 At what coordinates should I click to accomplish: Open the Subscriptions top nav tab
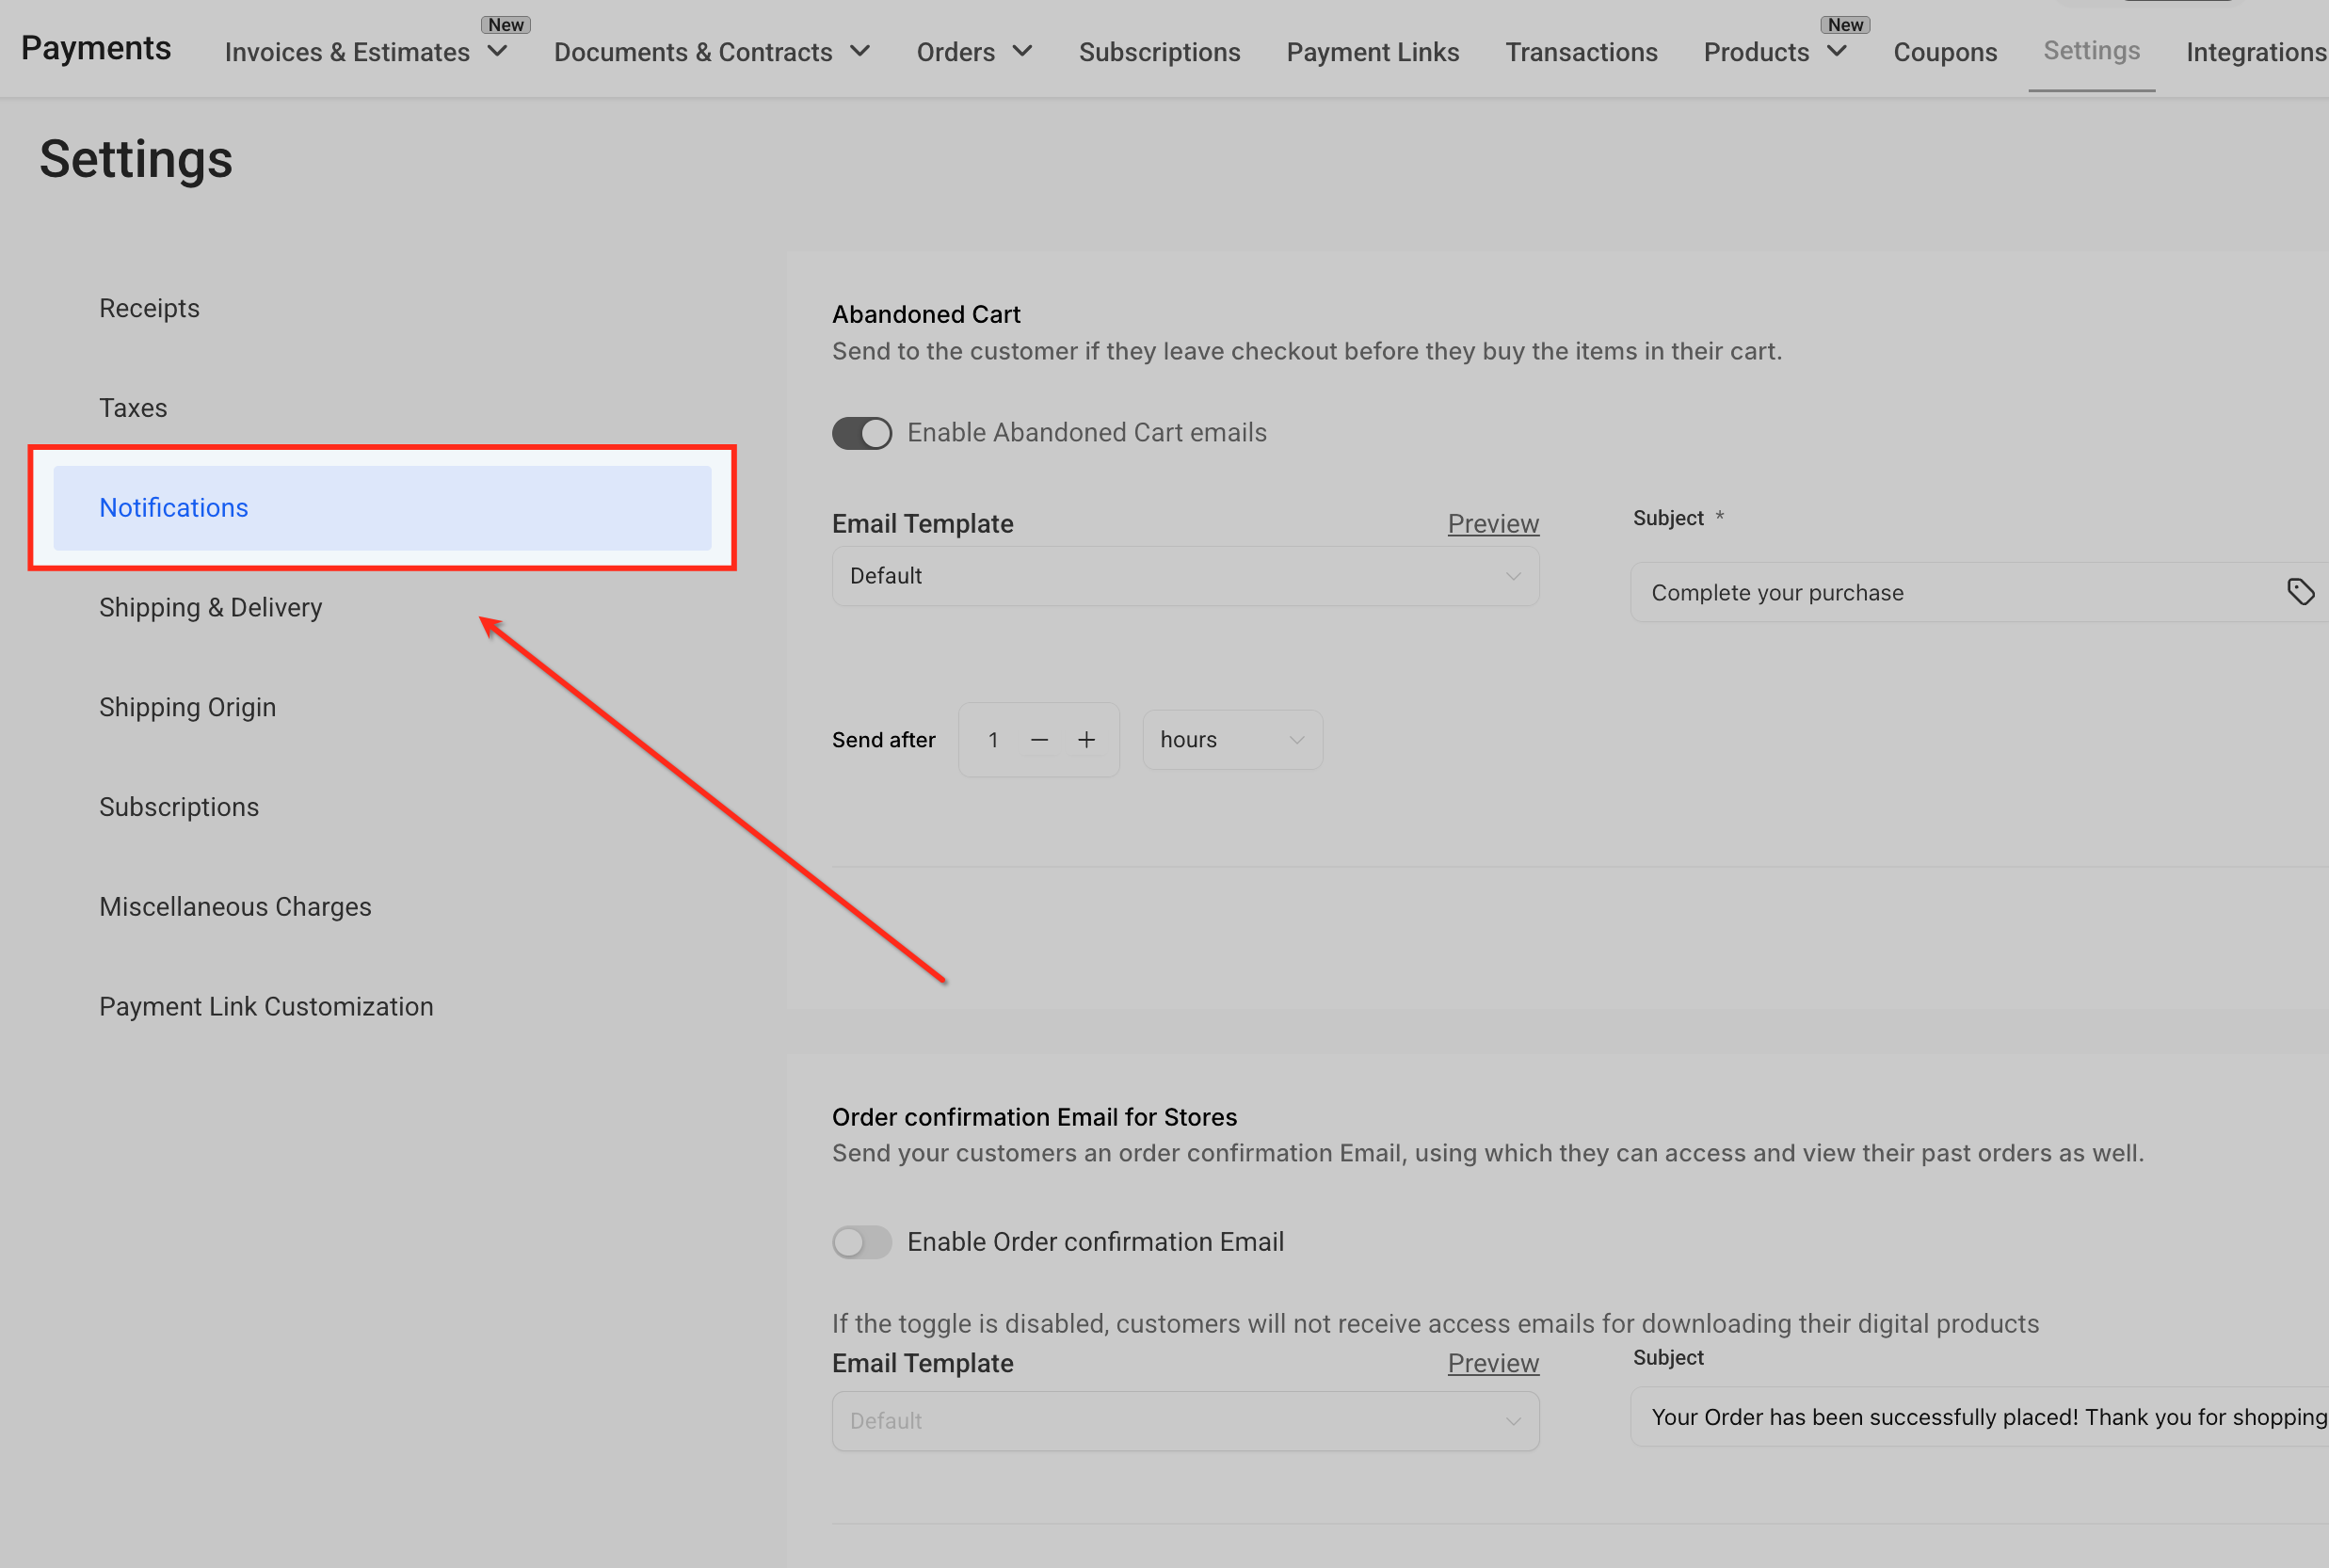pos(1159,52)
